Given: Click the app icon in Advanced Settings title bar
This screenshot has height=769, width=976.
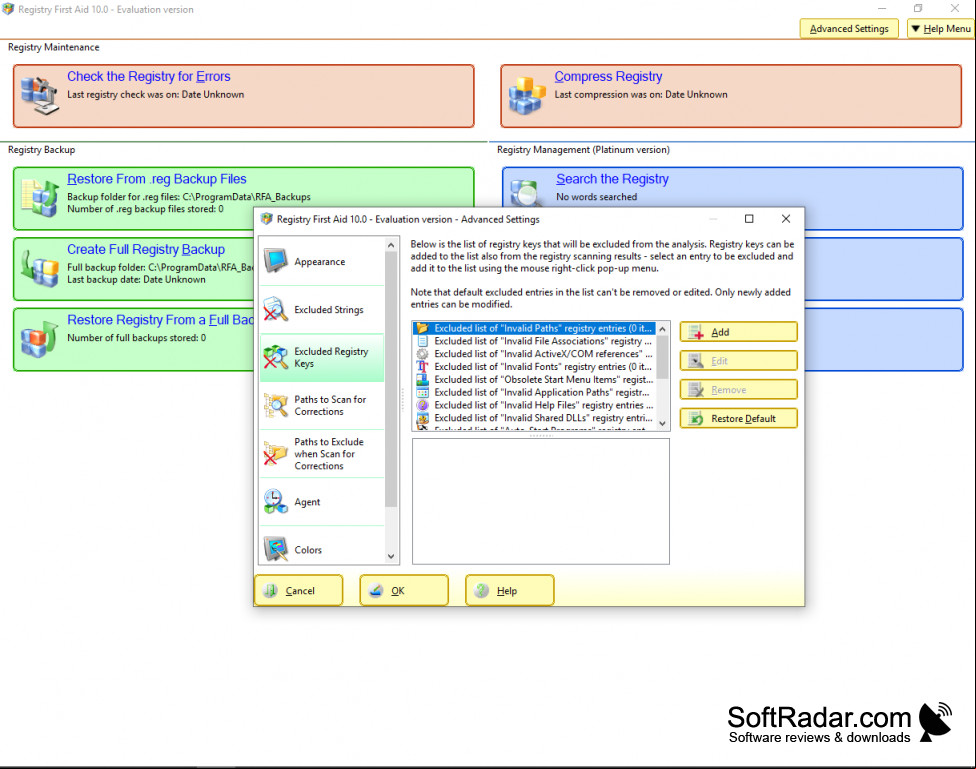Looking at the screenshot, I should [267, 219].
